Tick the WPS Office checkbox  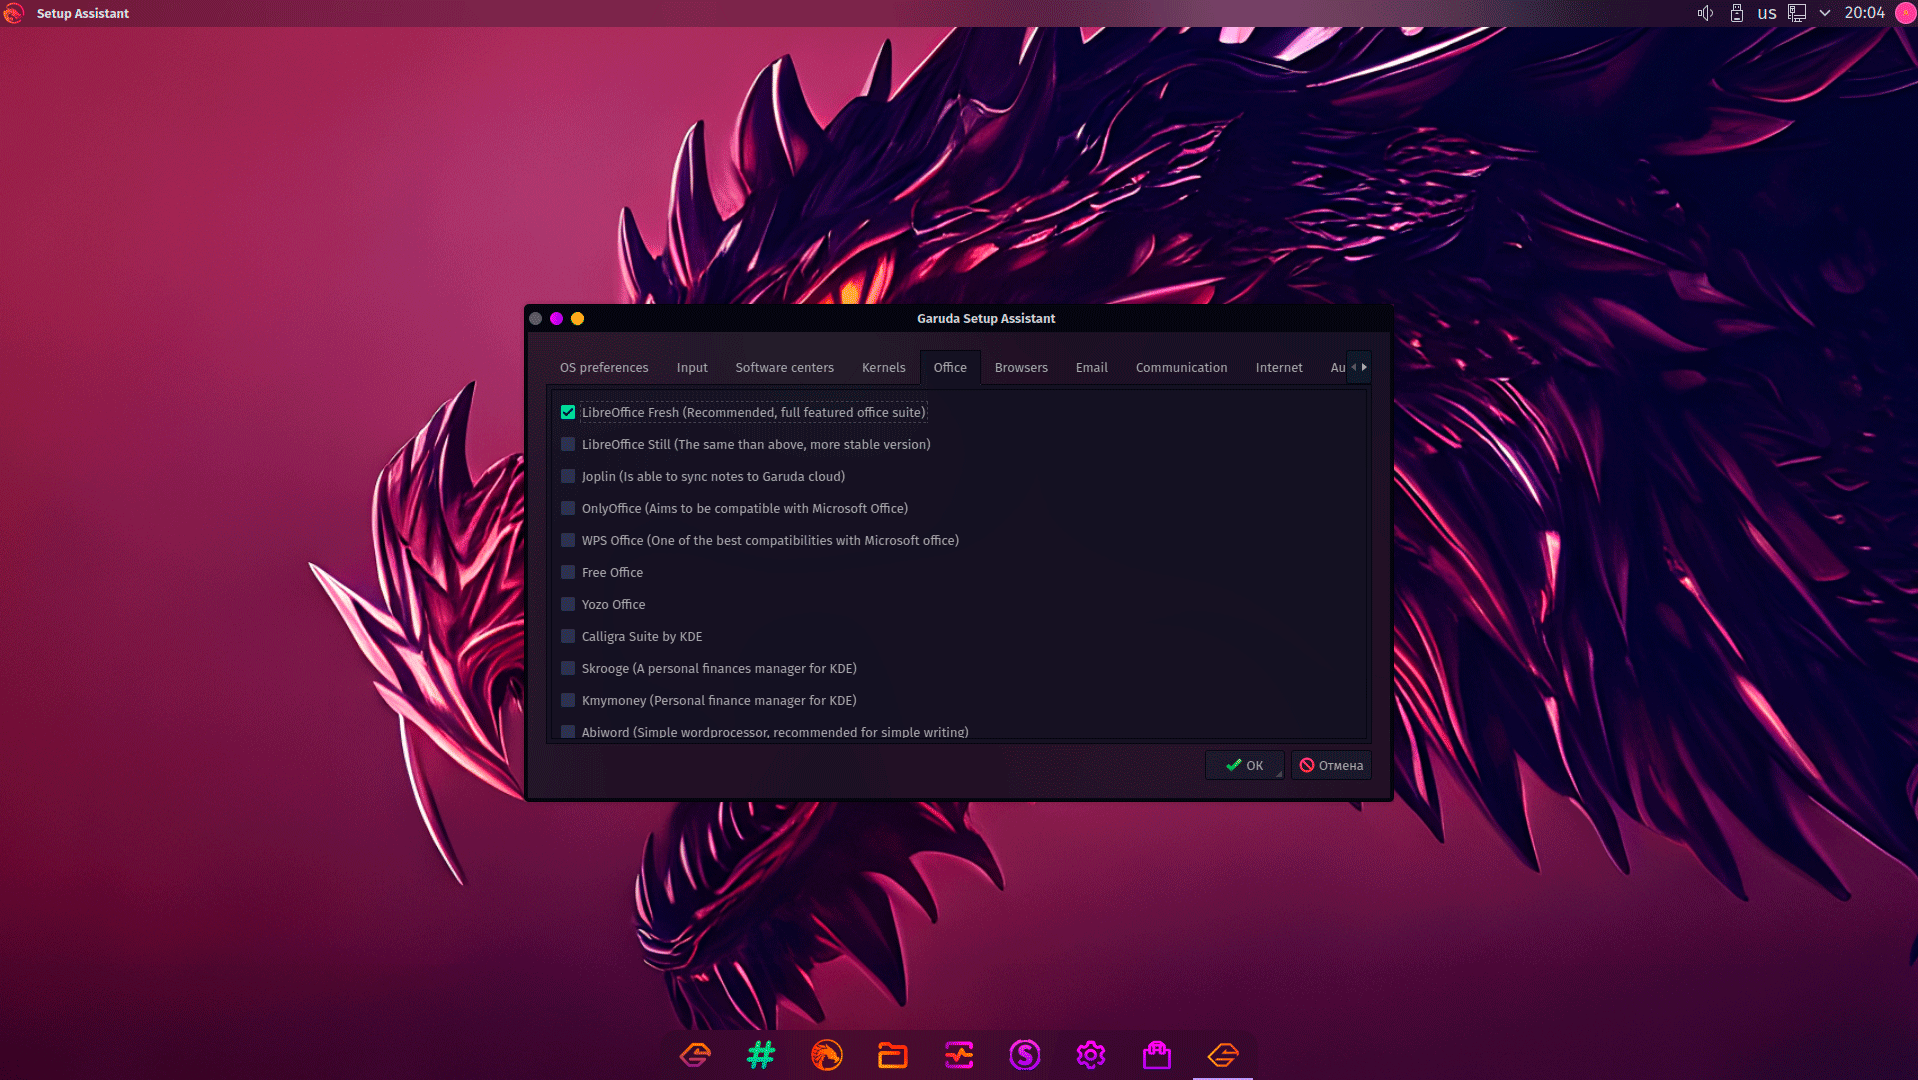pyautogui.click(x=568, y=540)
